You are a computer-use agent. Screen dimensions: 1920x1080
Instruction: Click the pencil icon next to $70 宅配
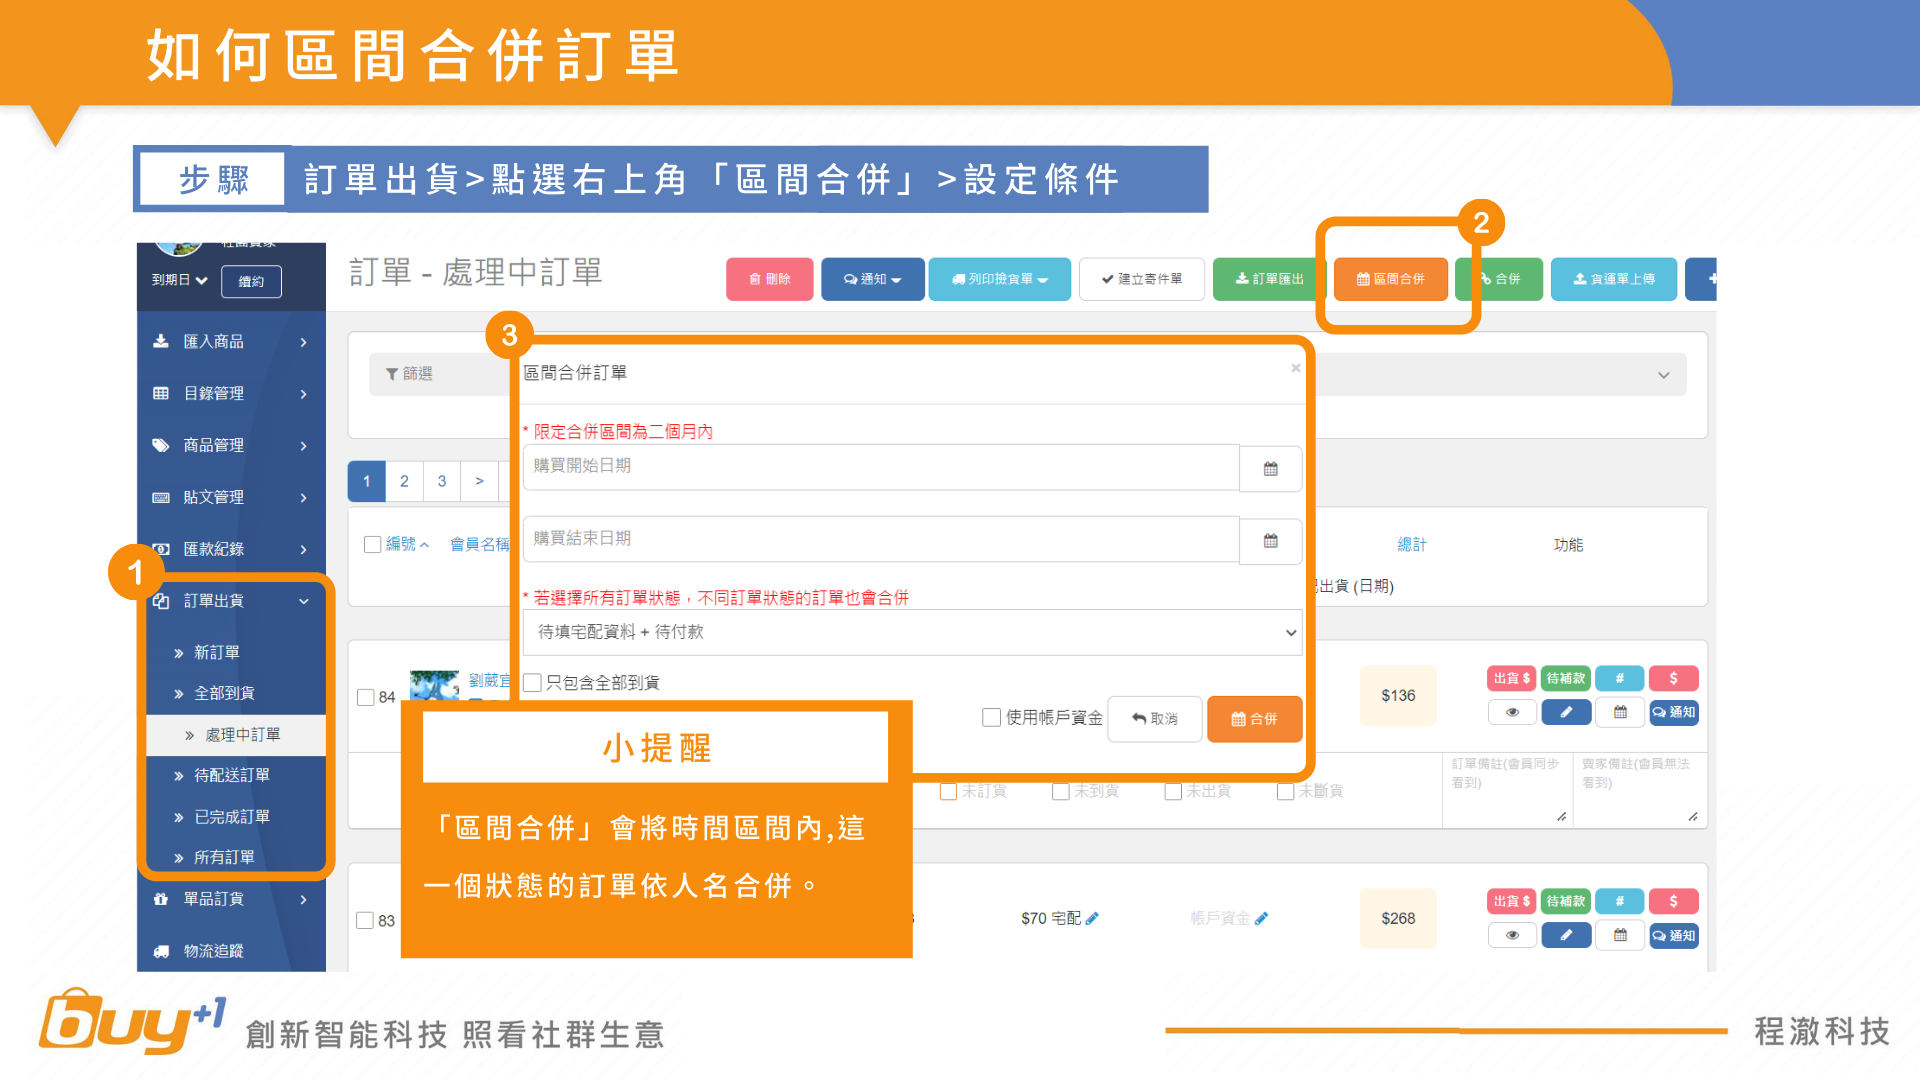[1092, 918]
